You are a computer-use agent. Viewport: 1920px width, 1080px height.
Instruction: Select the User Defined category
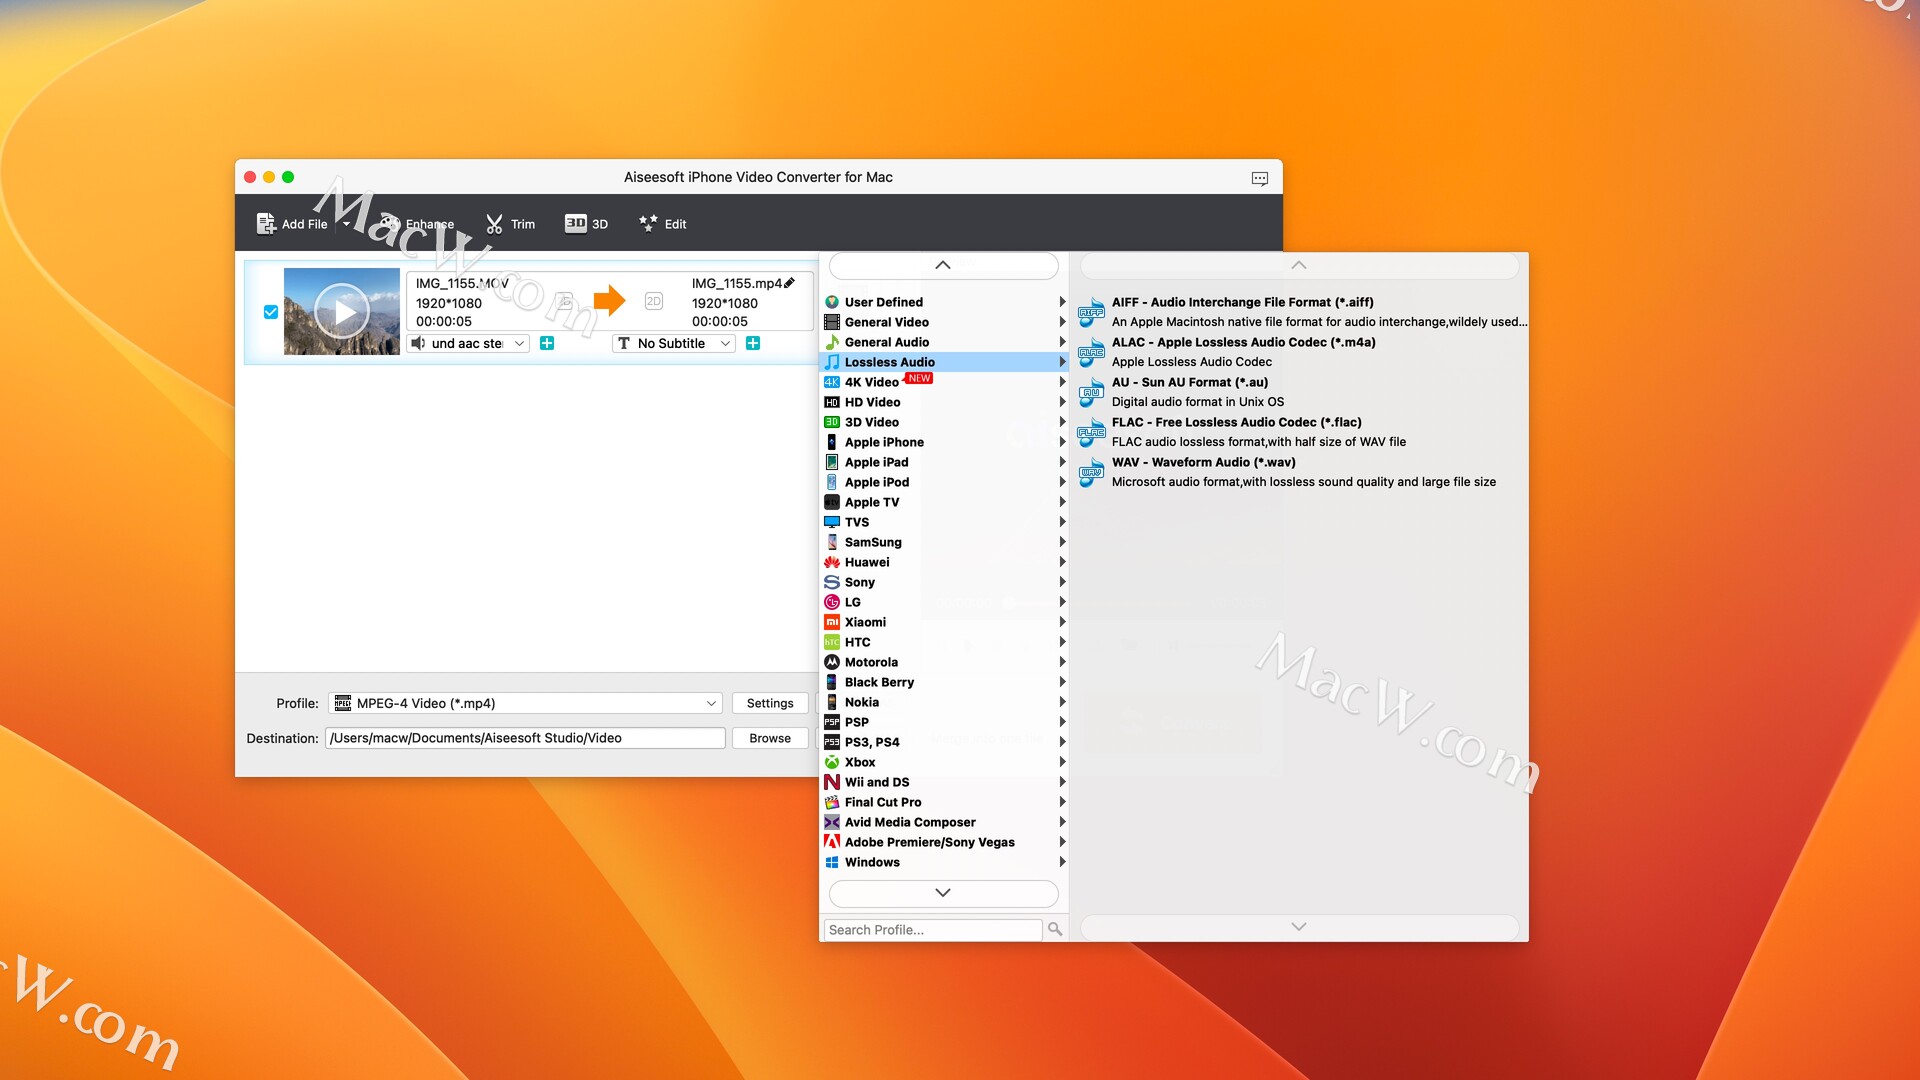click(944, 302)
